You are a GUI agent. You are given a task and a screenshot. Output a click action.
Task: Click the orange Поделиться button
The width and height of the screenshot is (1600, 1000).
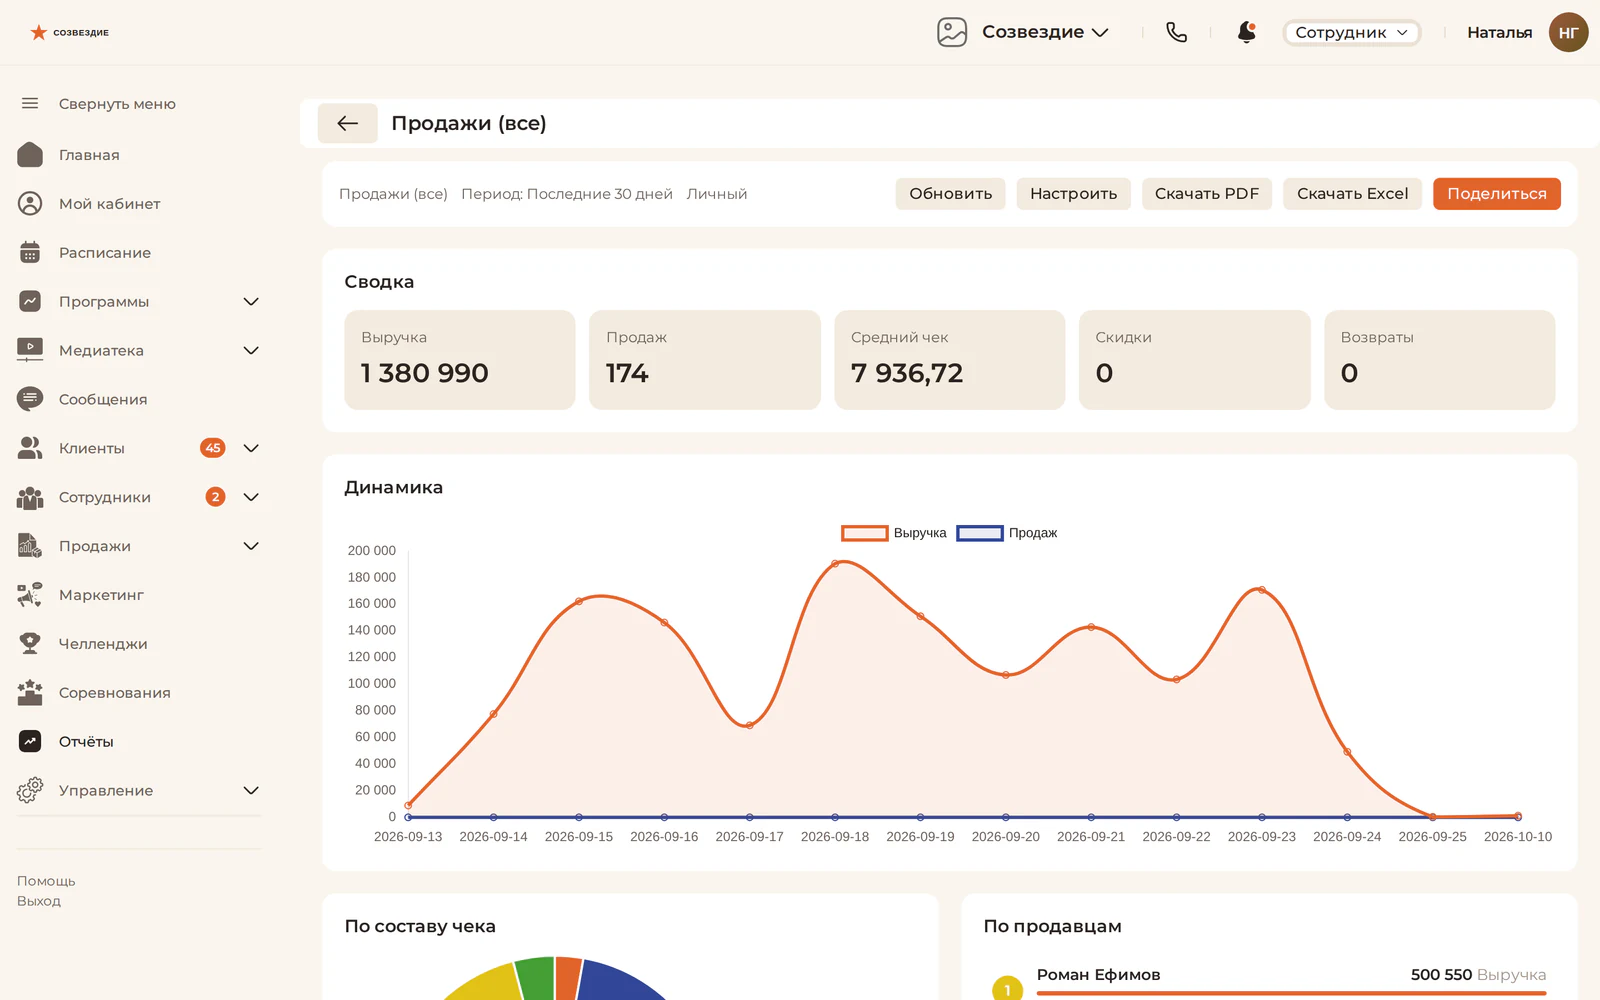[x=1496, y=194]
